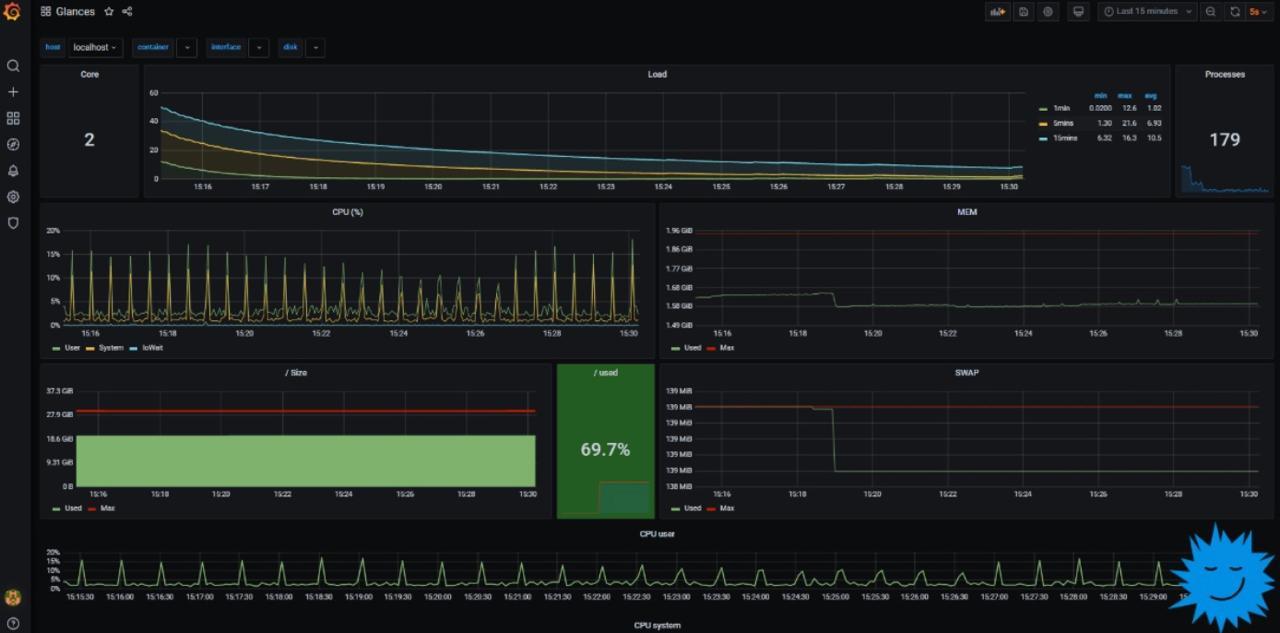Screen dimensions: 1280x633
Task: Expand the 5s refresh interval dropdown
Action: tap(1258, 12)
